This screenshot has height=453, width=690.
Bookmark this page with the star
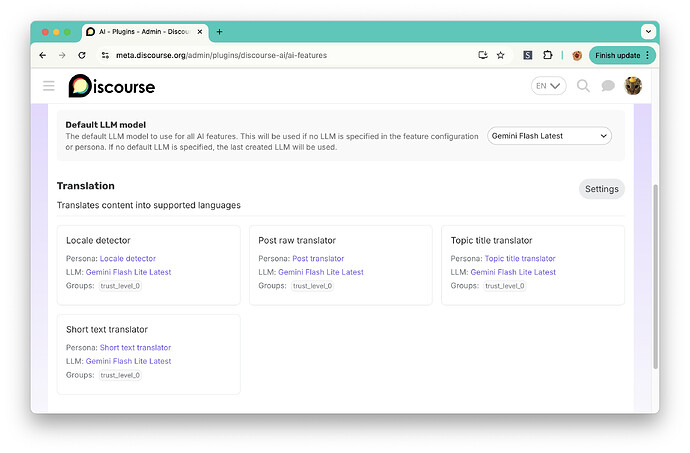coord(501,55)
